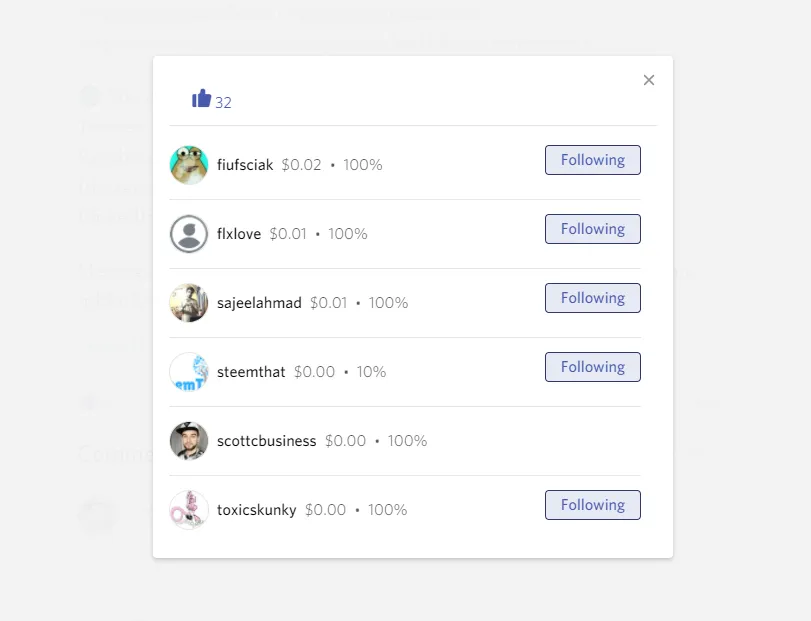Open scottcbusiness's profile photo
This screenshot has width=811, height=621.
(189, 441)
